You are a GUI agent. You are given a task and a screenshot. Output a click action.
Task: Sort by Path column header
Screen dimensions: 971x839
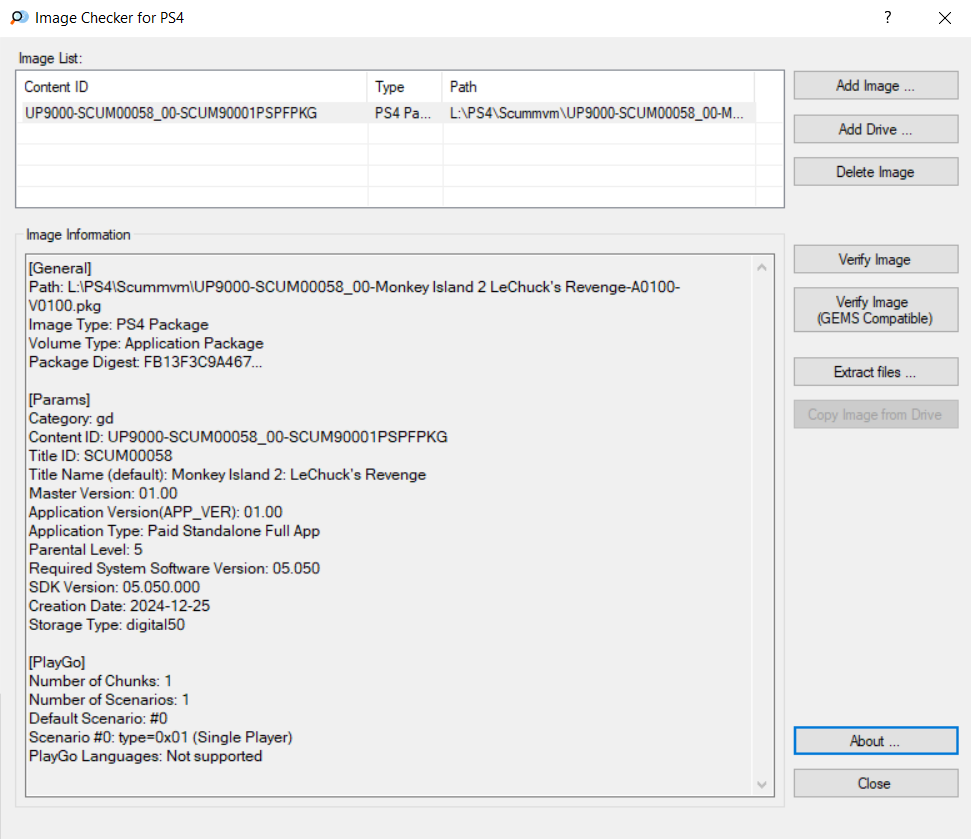click(598, 87)
